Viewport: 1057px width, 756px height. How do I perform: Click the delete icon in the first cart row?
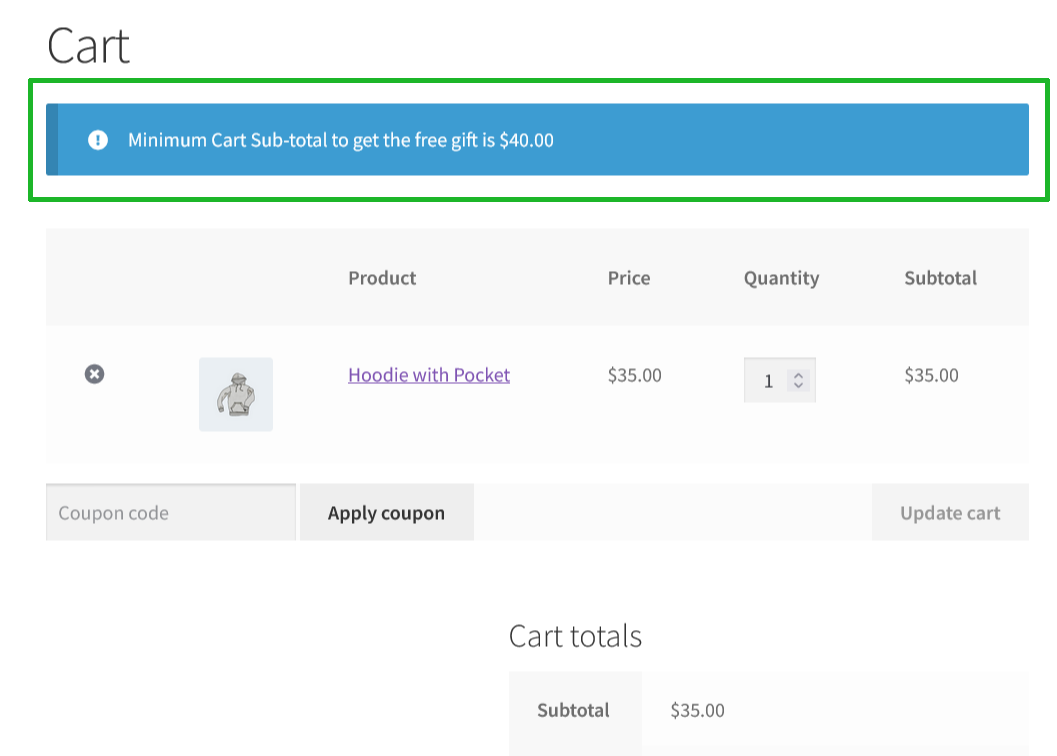pos(93,374)
